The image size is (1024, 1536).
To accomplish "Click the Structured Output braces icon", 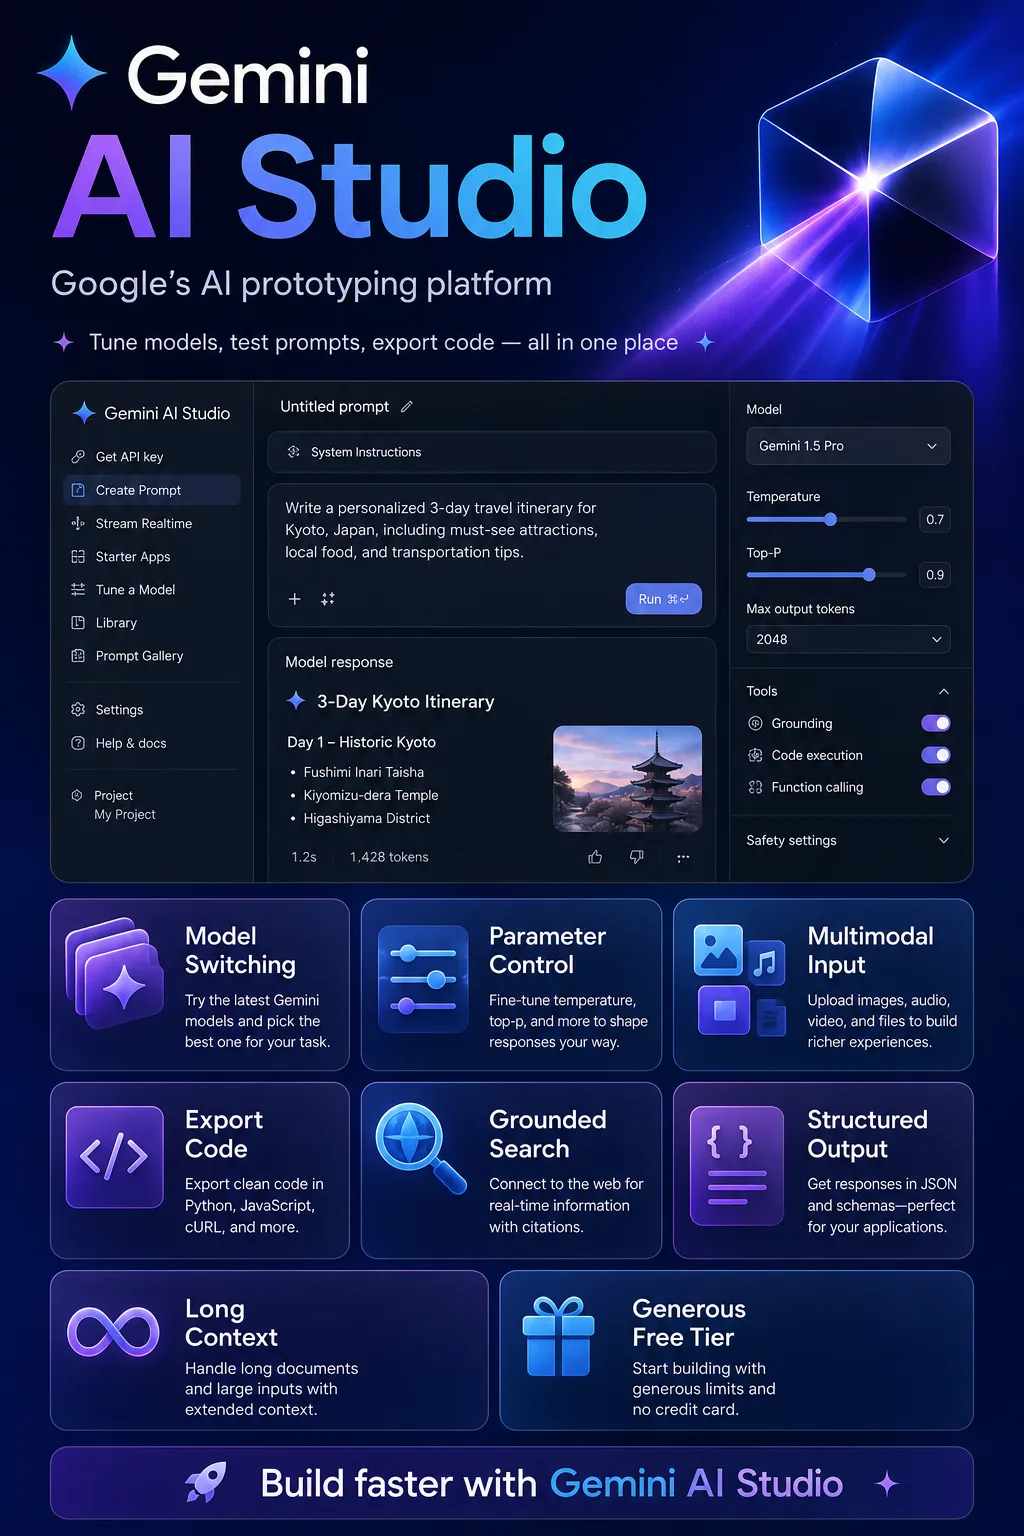I will tap(737, 1166).
